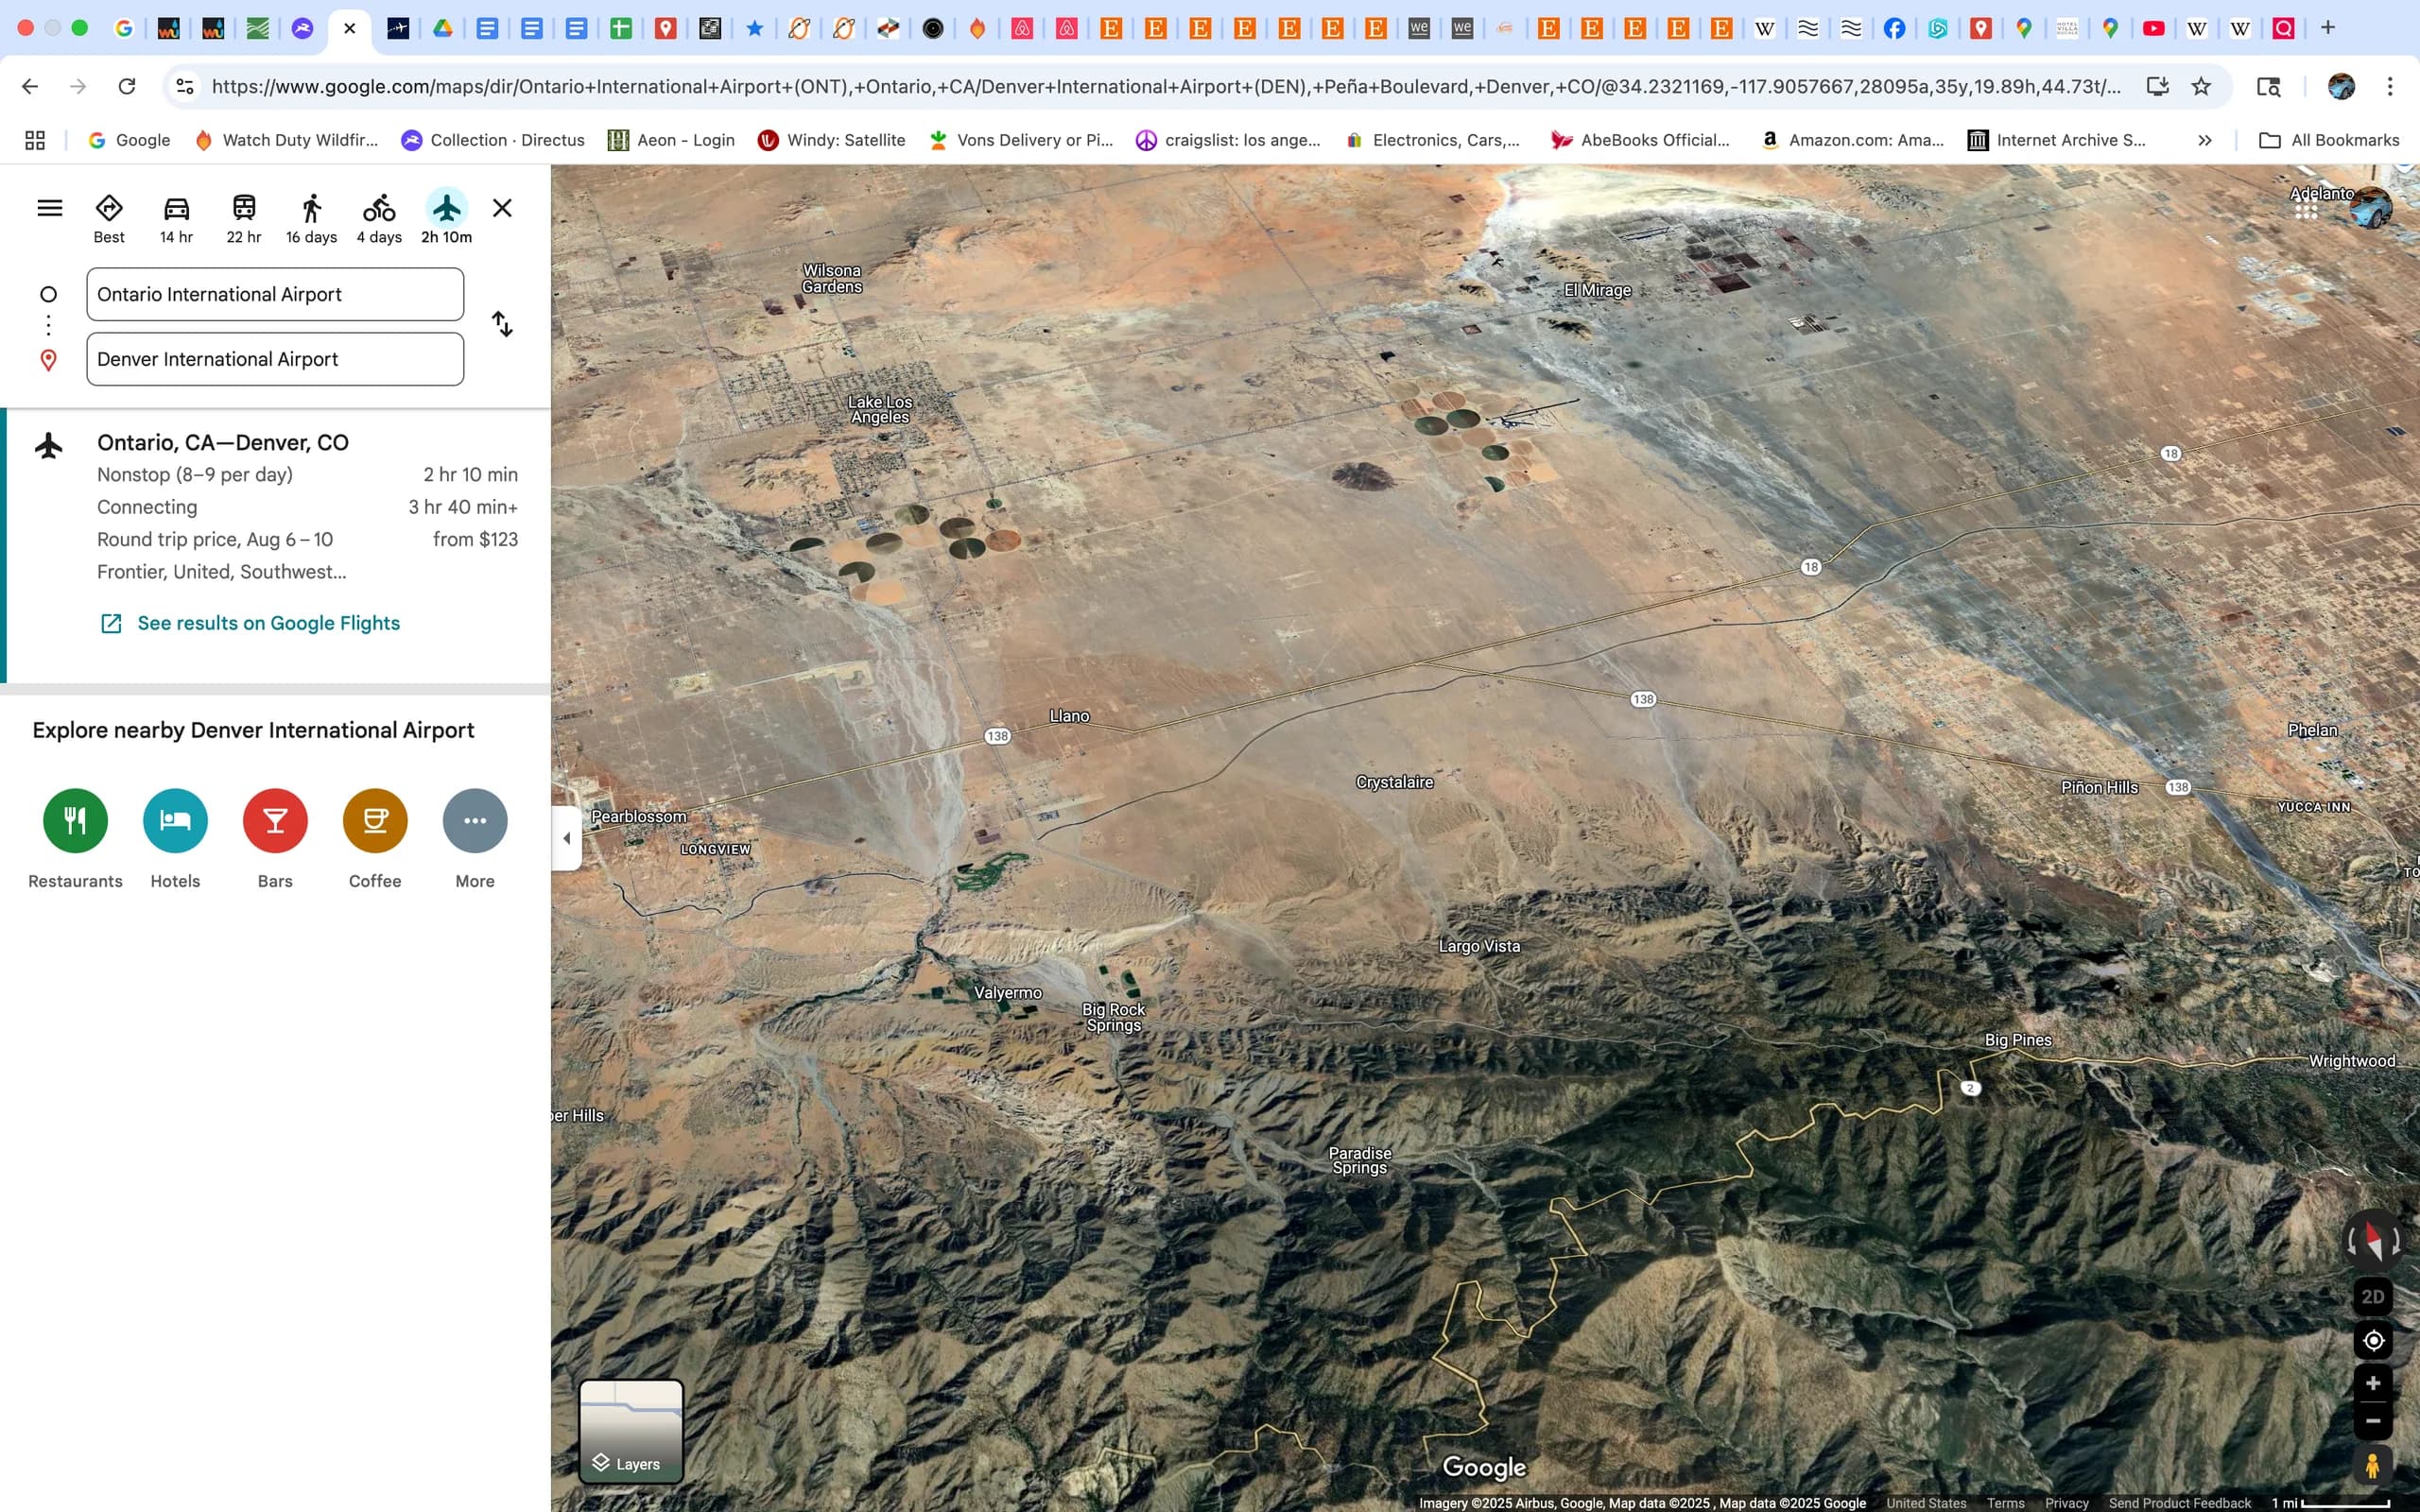Explore nearby Coffee shops

[375, 839]
